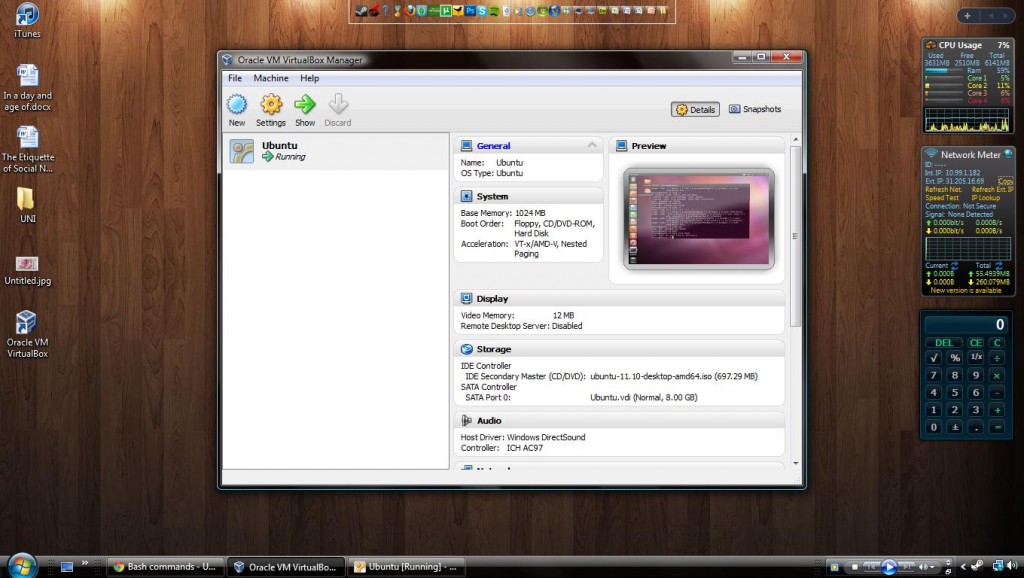Open the media player volume dropdown arrow
This screenshot has height=578, width=1024.
pos(933,567)
